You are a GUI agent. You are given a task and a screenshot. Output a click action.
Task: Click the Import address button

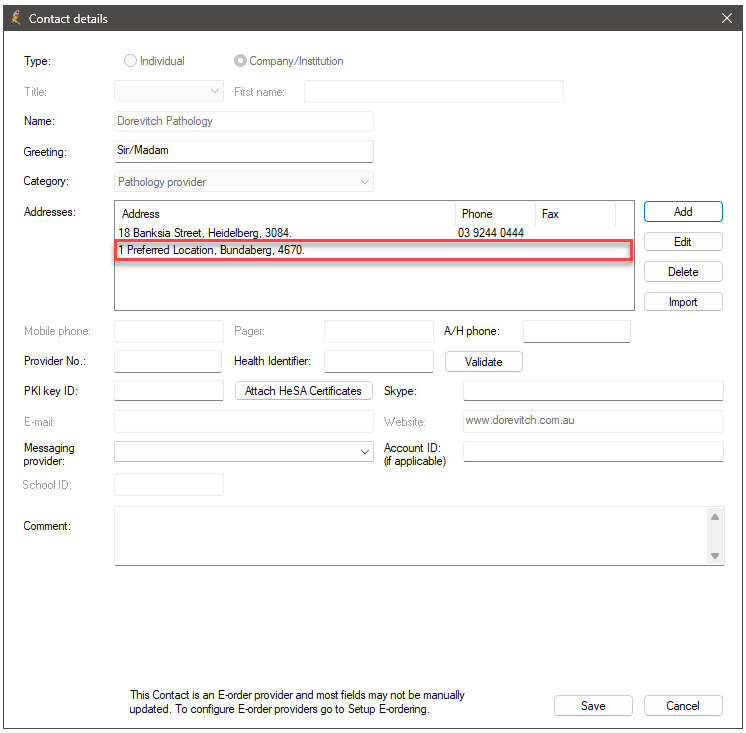coord(683,302)
